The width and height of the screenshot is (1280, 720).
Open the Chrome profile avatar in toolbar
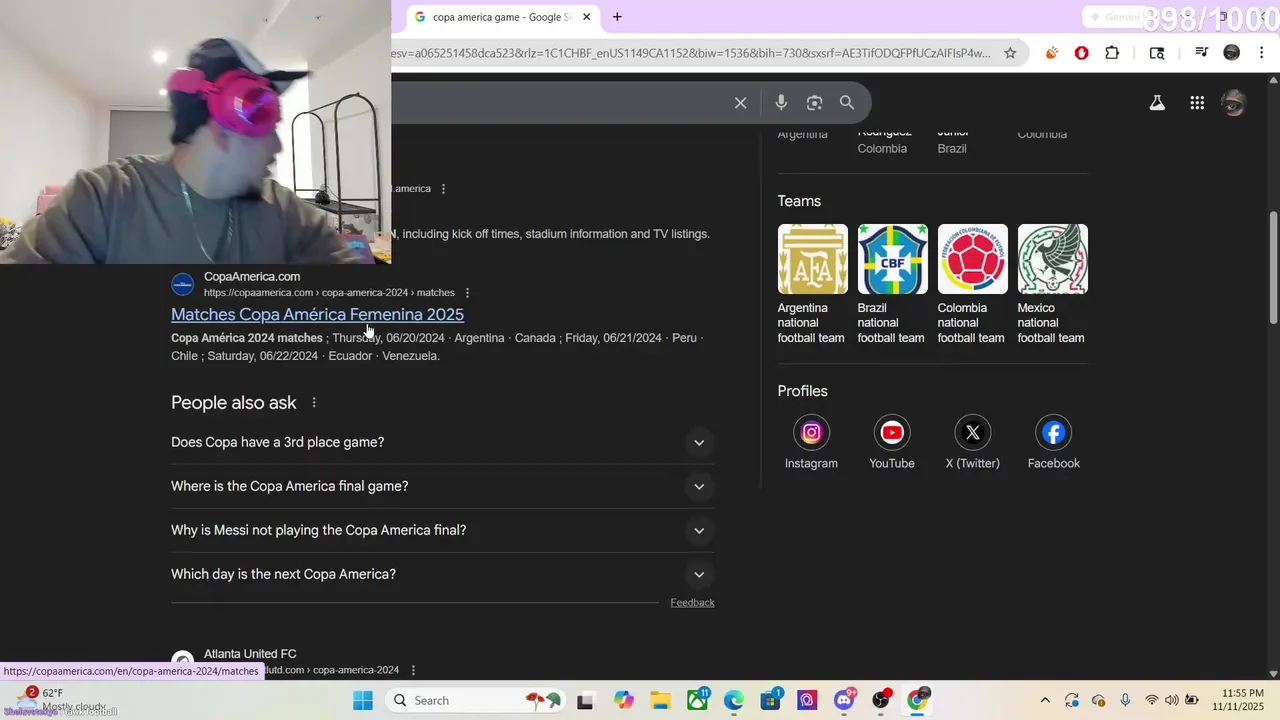tap(1232, 53)
